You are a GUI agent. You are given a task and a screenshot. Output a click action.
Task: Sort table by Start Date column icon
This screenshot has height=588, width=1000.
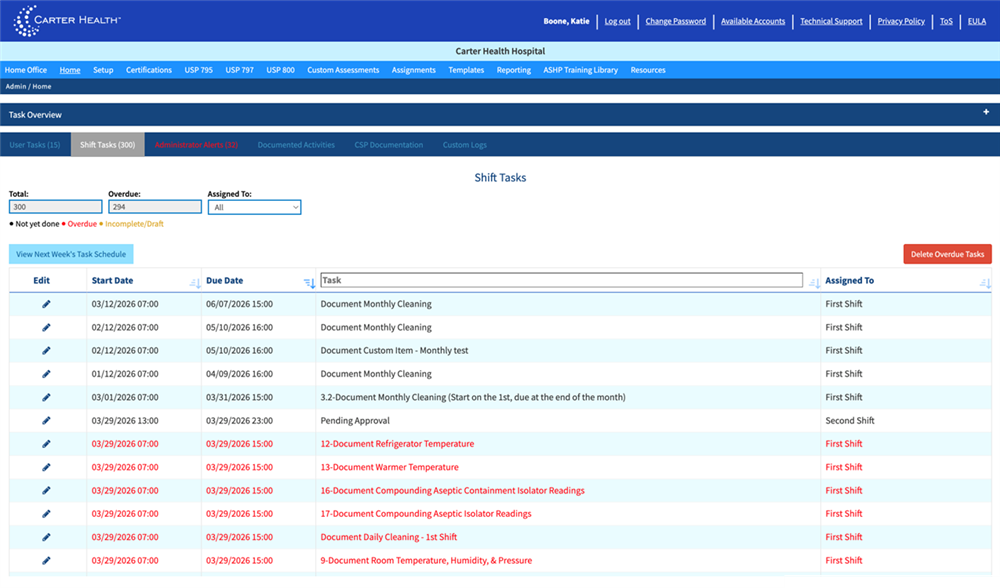pos(193,283)
